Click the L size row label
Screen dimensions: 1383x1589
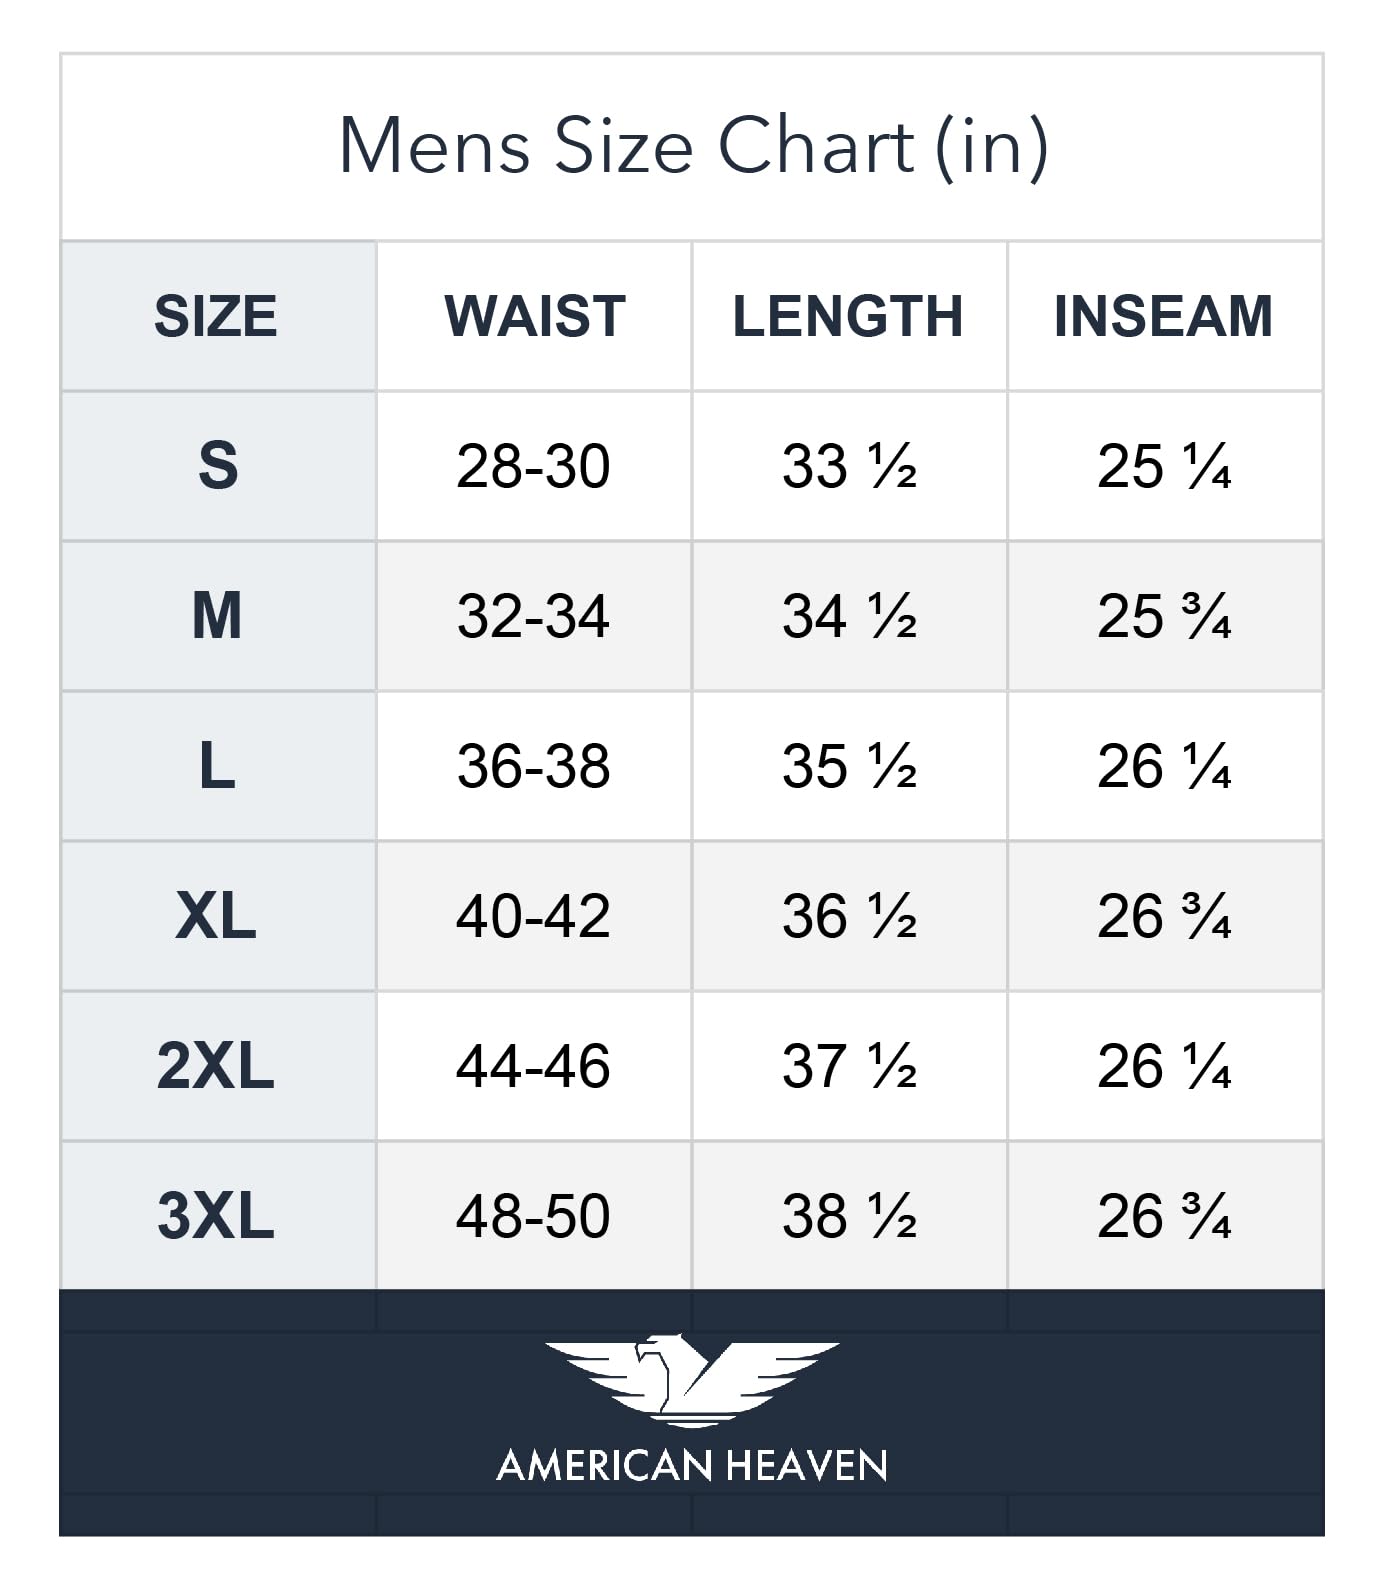point(217,766)
